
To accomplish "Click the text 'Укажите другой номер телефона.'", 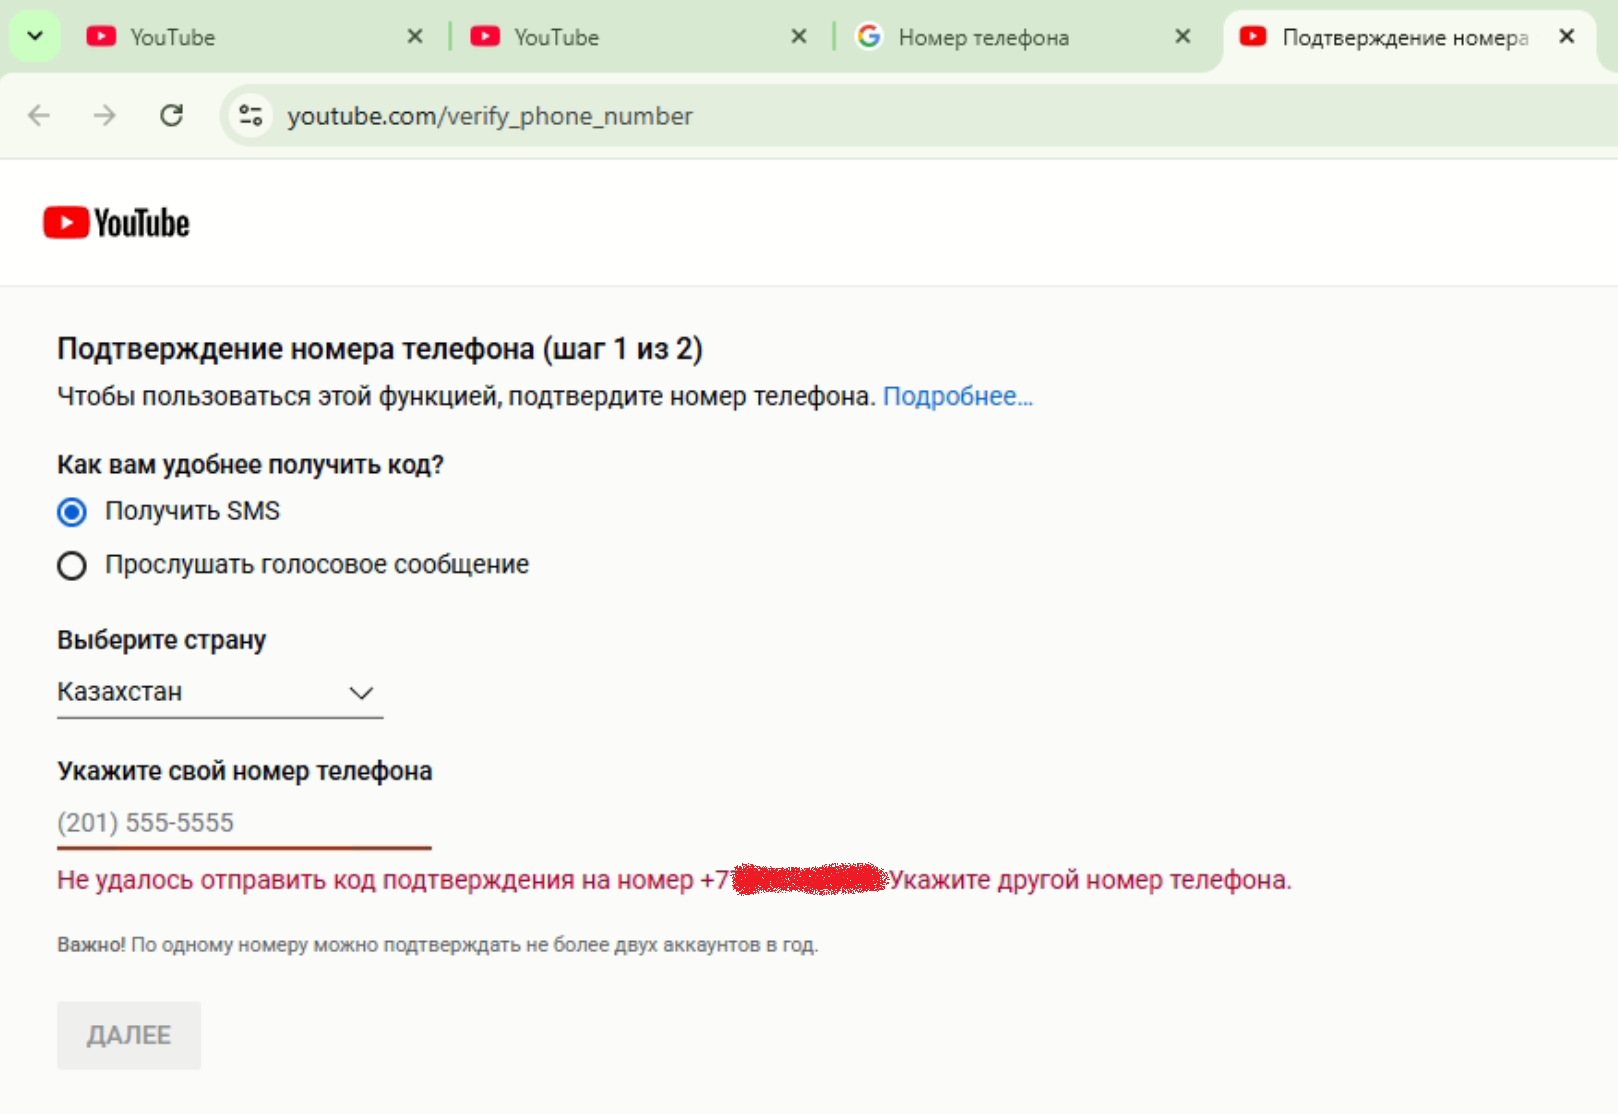I will tap(1091, 880).
